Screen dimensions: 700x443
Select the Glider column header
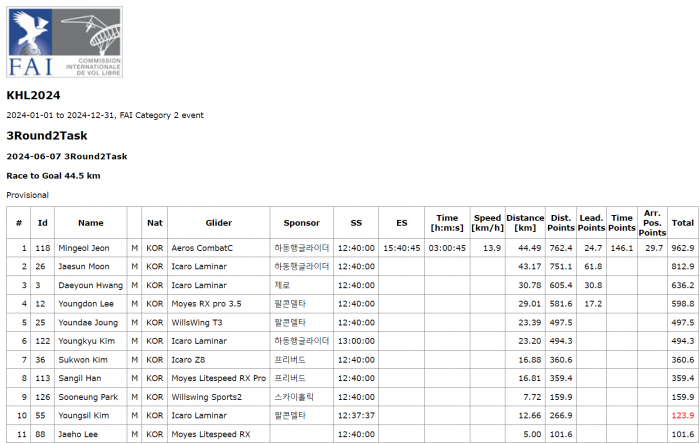(x=218, y=223)
